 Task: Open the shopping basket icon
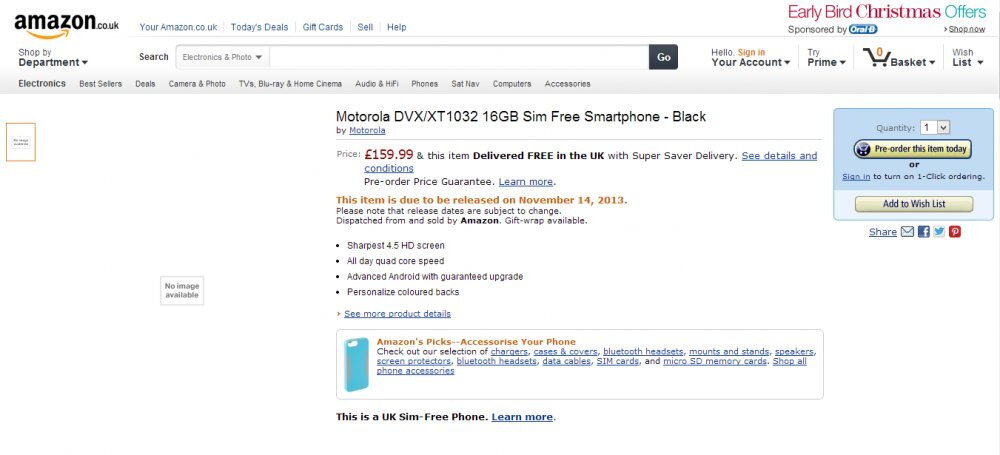(x=876, y=57)
